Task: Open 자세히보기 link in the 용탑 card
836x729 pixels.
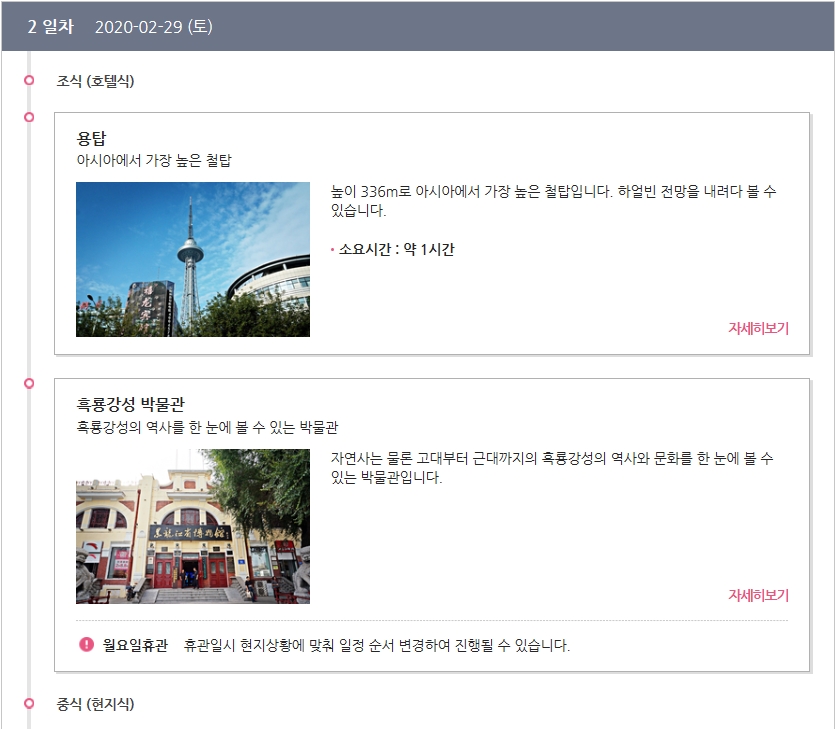Action: pyautogui.click(x=758, y=328)
